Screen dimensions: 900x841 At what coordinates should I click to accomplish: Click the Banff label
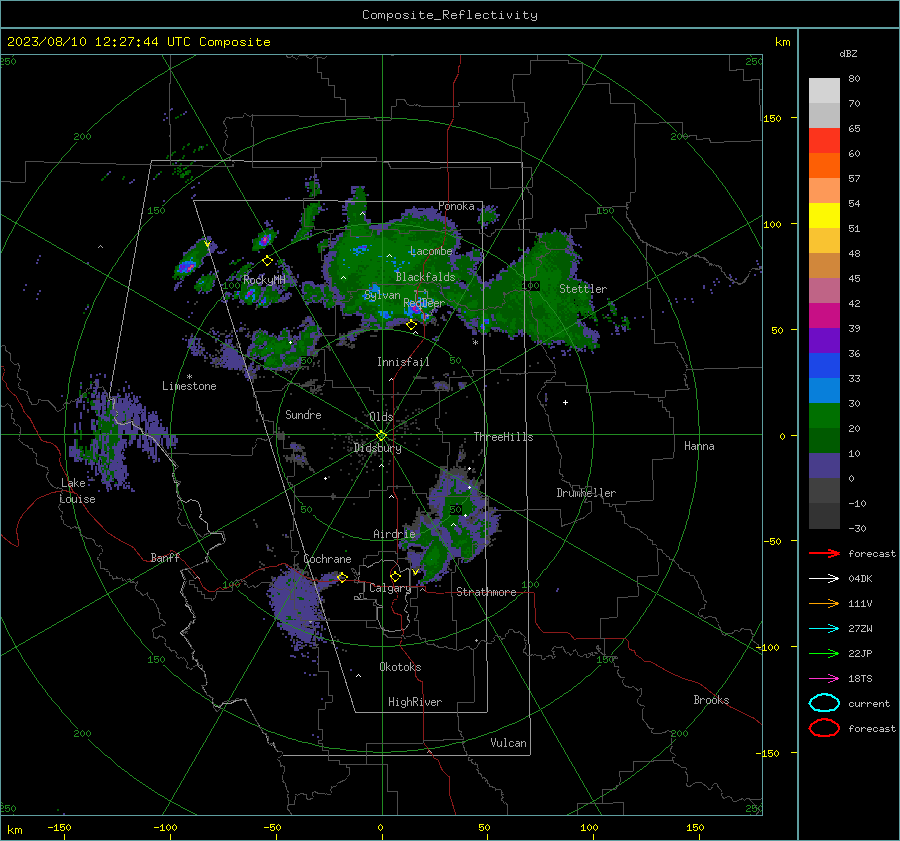(165, 558)
